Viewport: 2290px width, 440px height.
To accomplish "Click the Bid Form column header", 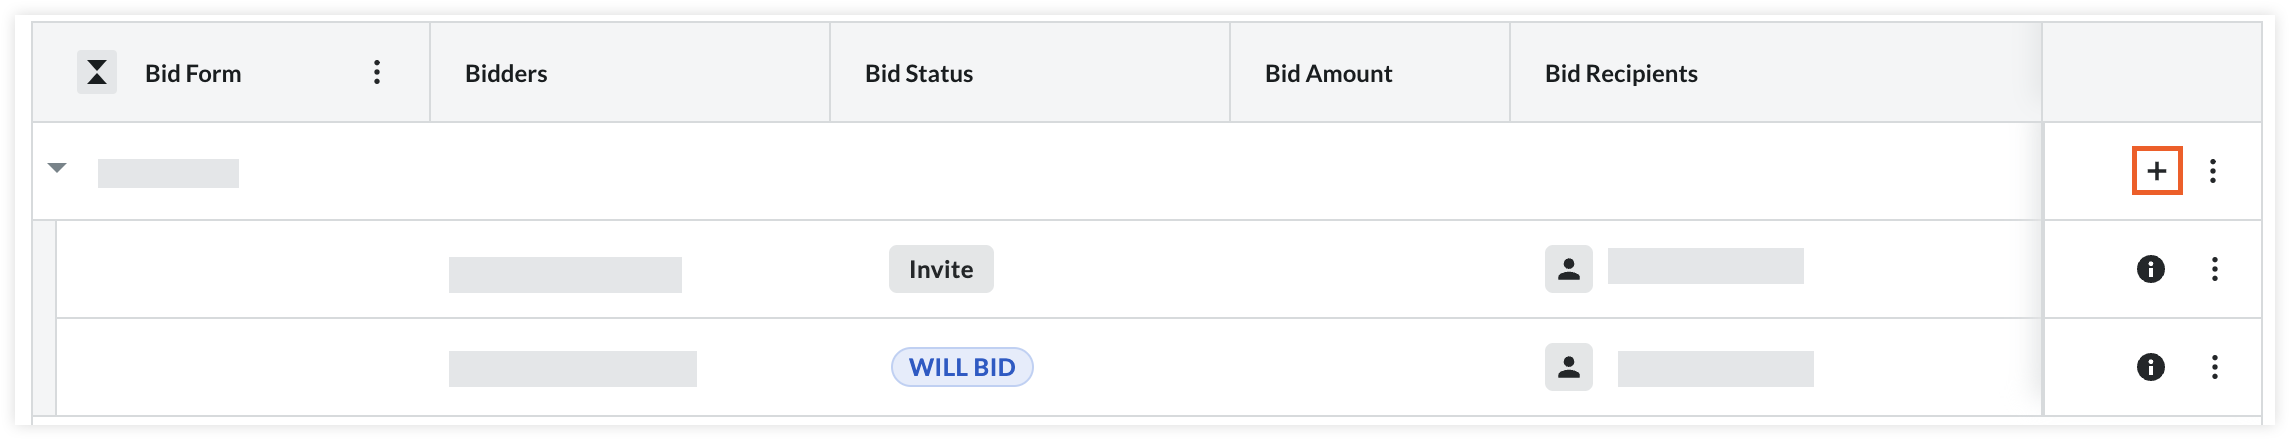I will pos(193,73).
